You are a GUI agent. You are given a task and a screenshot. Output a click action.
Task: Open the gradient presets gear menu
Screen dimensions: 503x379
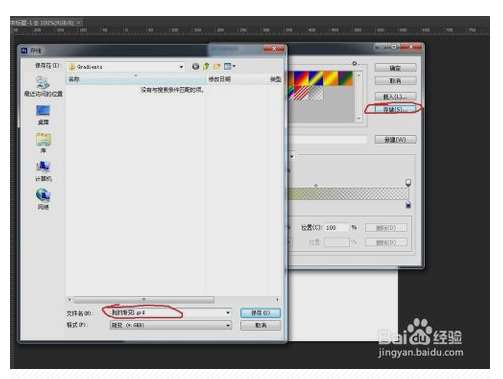point(354,63)
